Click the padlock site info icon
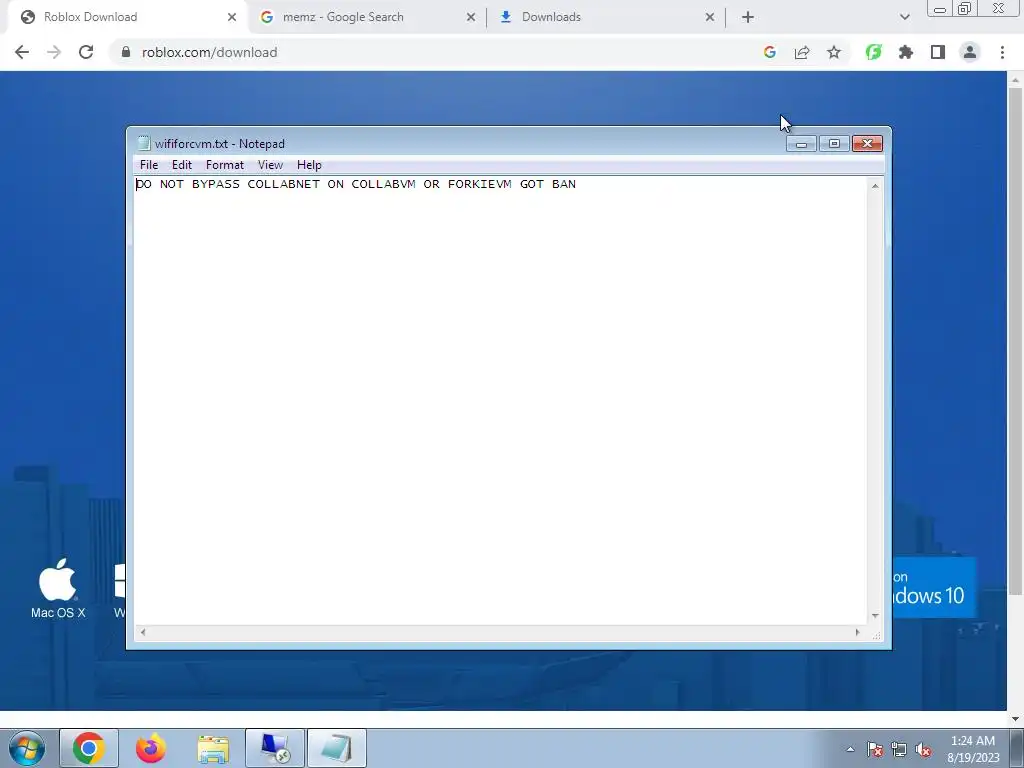Viewport: 1024px width, 768px height. 126,52
